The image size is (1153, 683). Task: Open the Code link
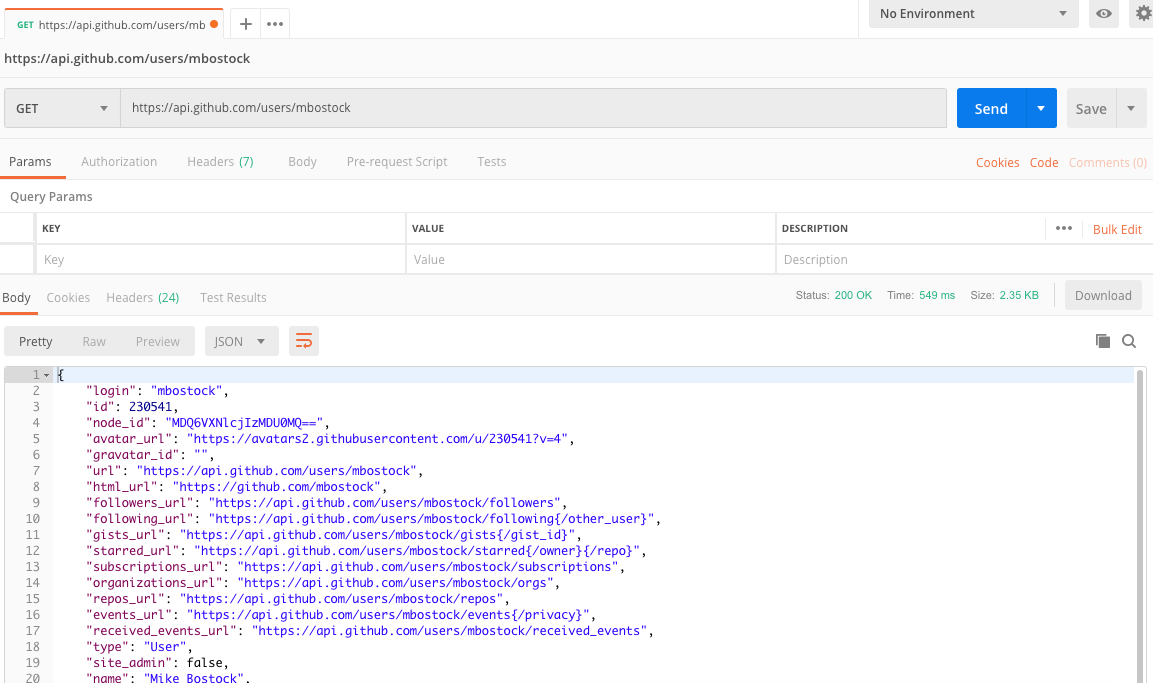[1043, 162]
